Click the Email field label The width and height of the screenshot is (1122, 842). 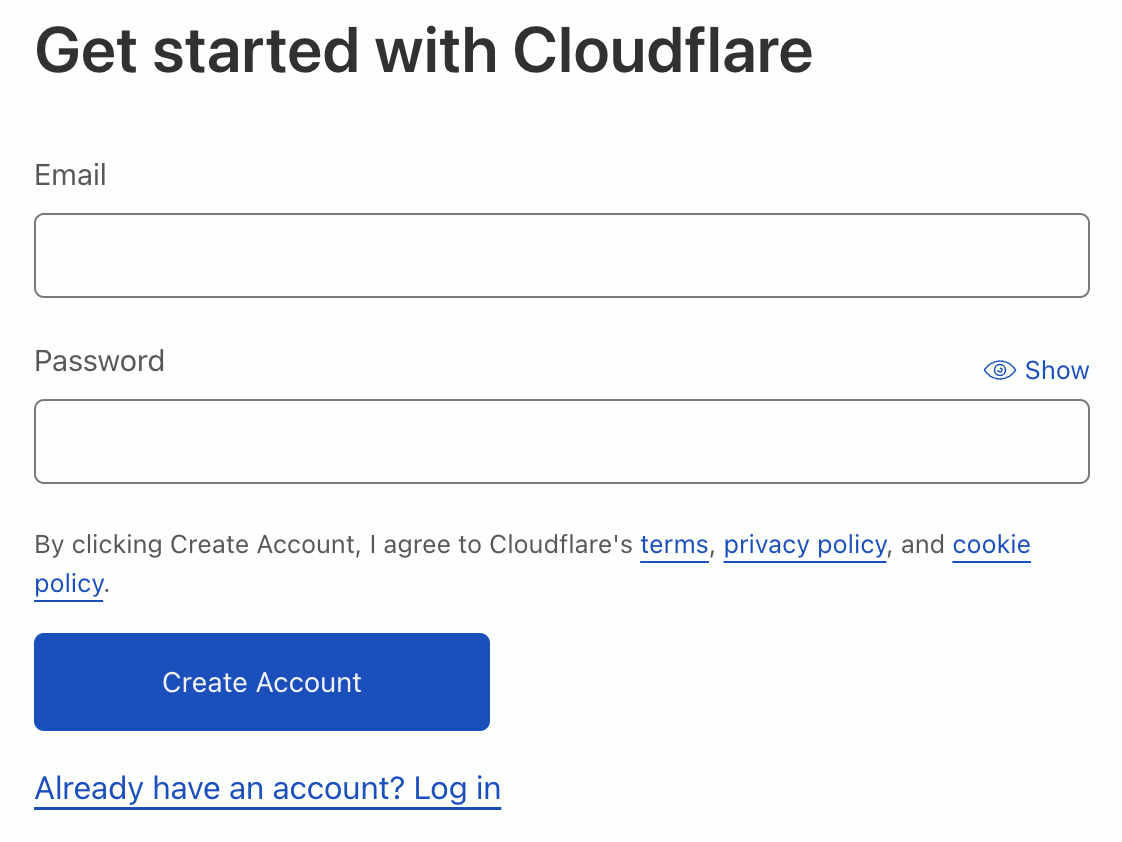point(70,176)
